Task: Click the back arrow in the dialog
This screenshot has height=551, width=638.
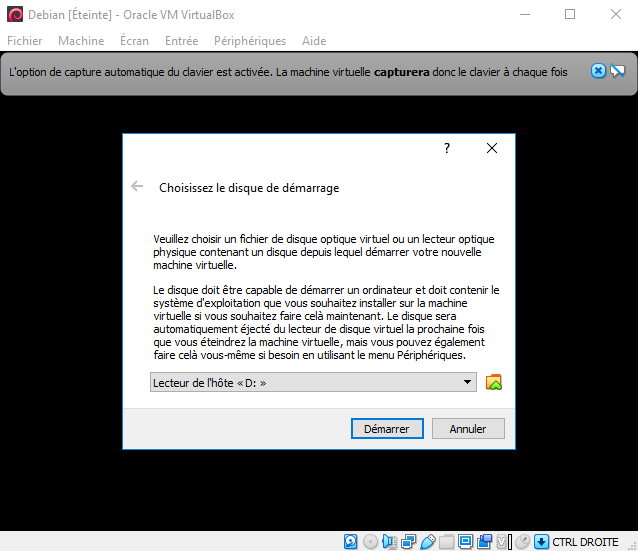Action: click(137, 186)
